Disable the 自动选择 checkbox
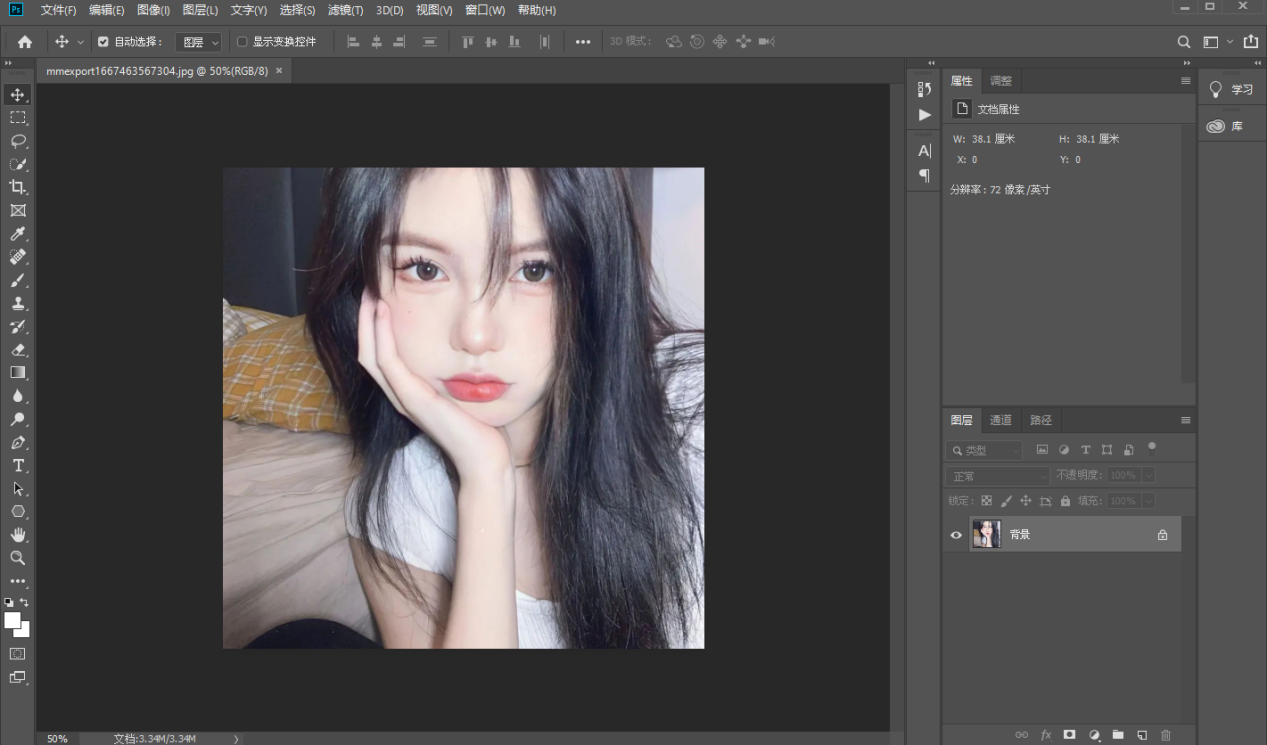 (103, 42)
